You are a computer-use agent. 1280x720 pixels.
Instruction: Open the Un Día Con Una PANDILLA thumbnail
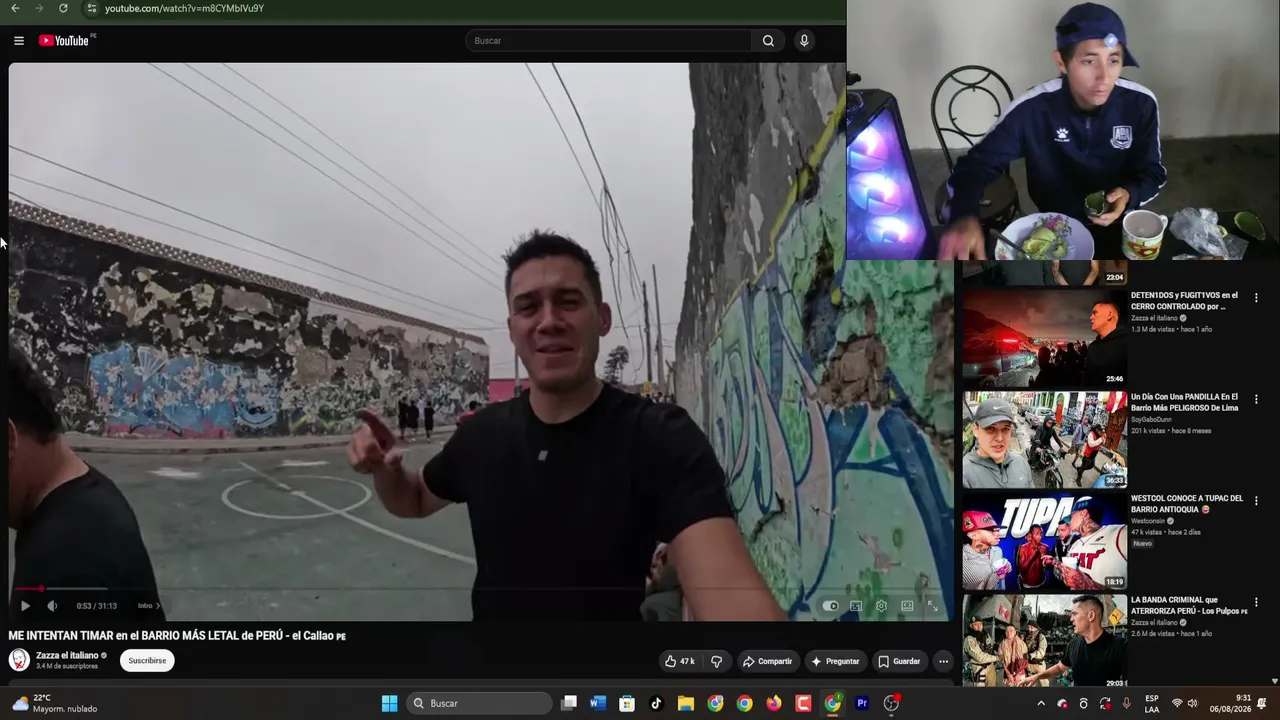click(1045, 440)
